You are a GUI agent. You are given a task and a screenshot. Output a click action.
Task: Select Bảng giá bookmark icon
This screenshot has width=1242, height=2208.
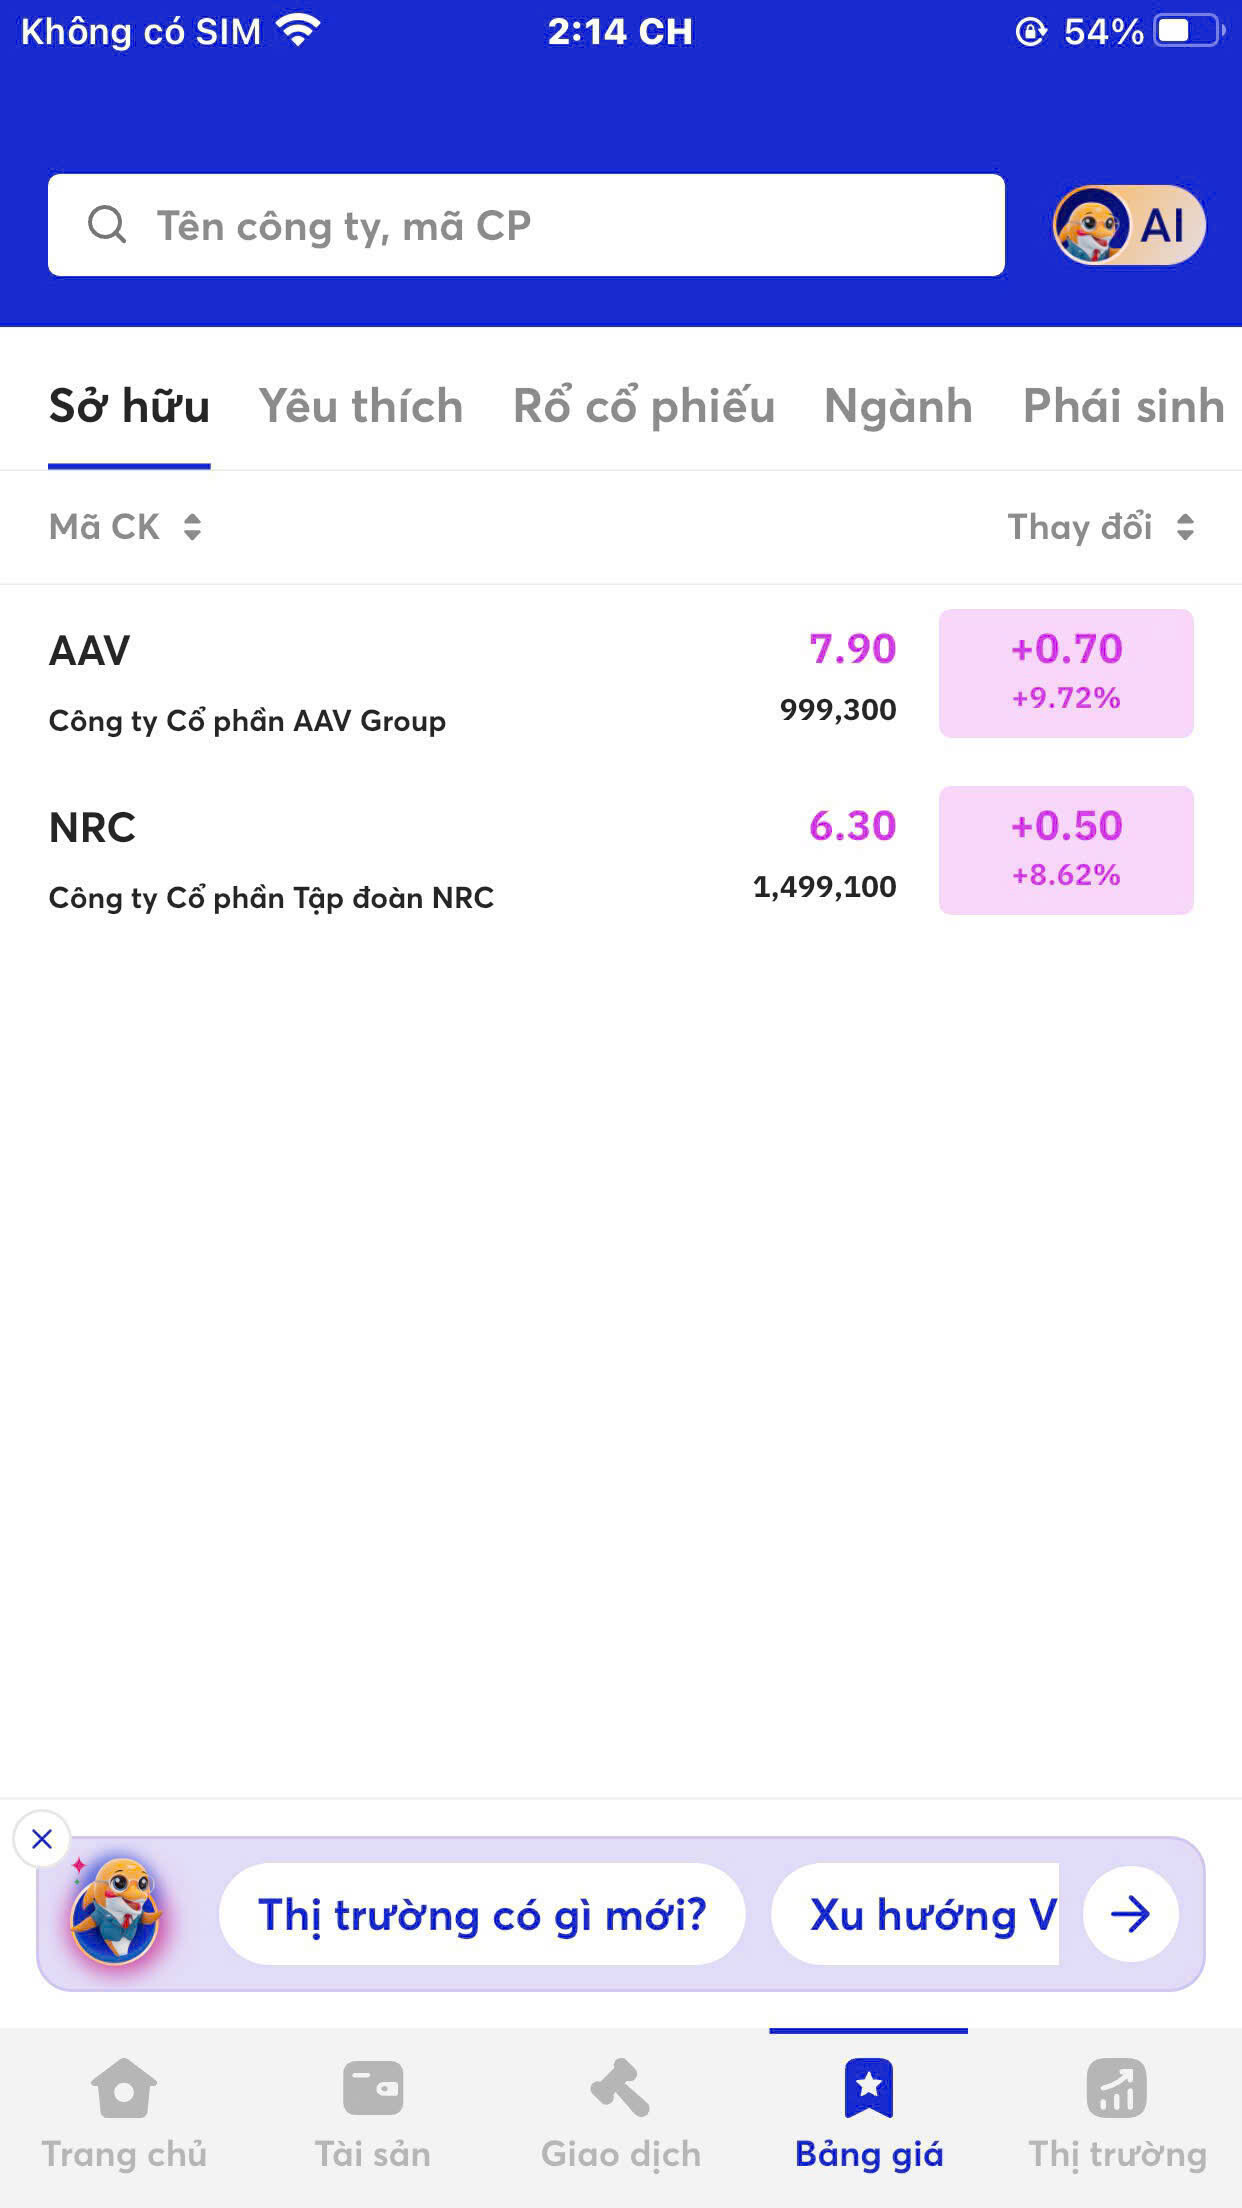click(x=868, y=2088)
